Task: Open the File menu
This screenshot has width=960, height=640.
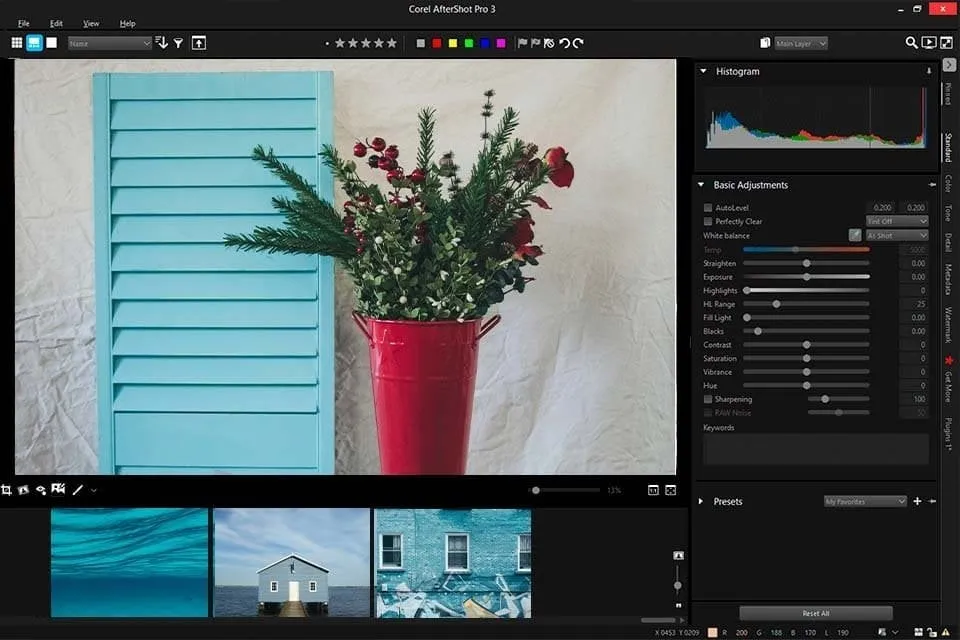Action: point(24,23)
